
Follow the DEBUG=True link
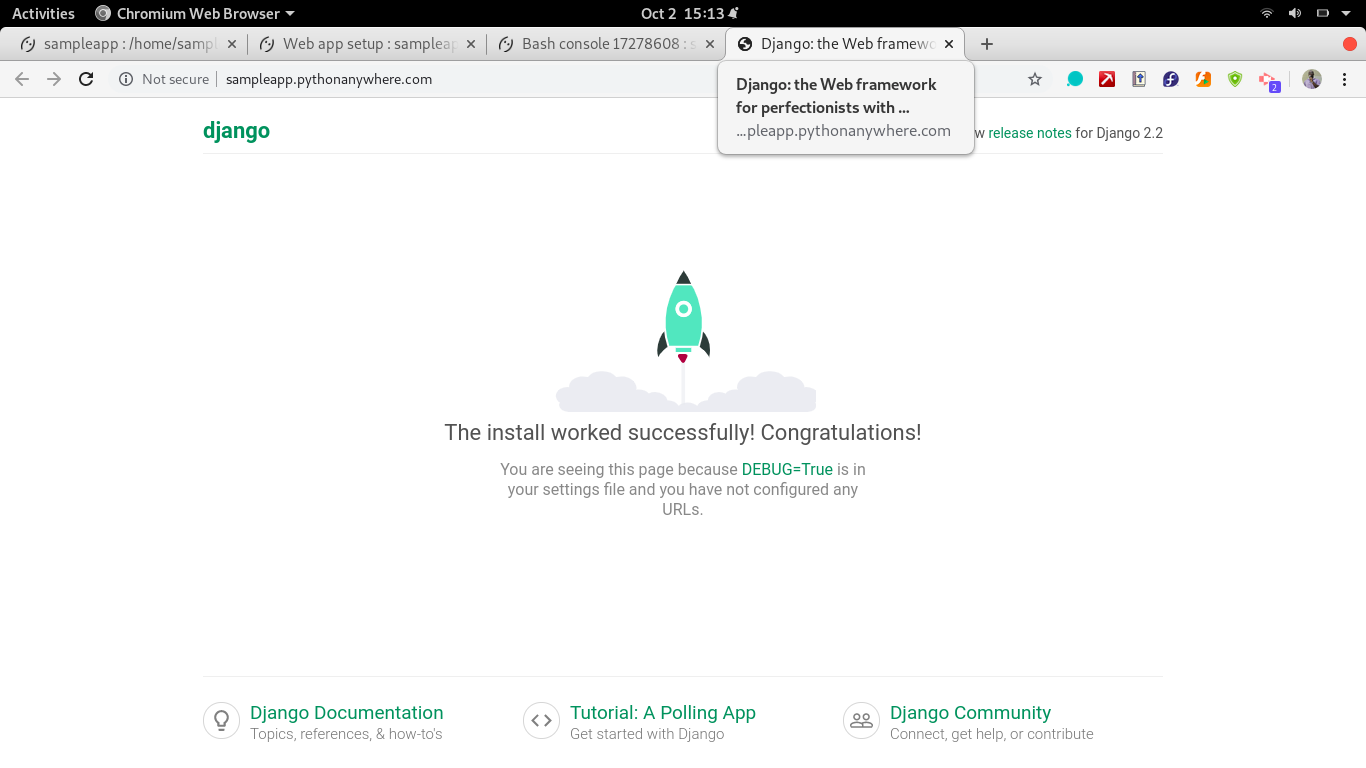787,469
